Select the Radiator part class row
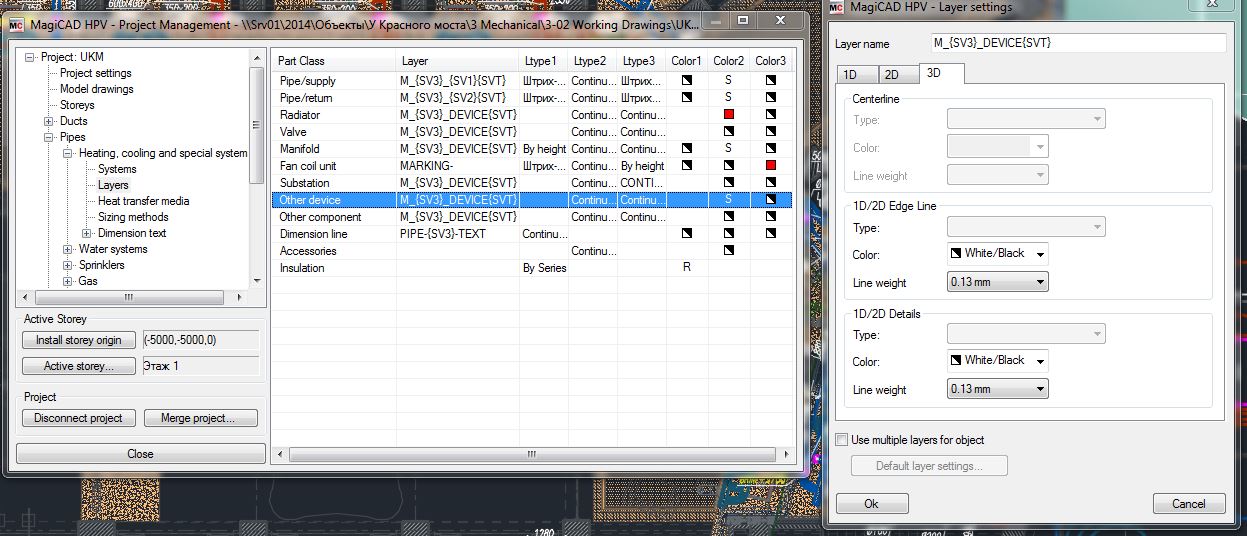The width and height of the screenshot is (1247, 536). (x=532, y=115)
